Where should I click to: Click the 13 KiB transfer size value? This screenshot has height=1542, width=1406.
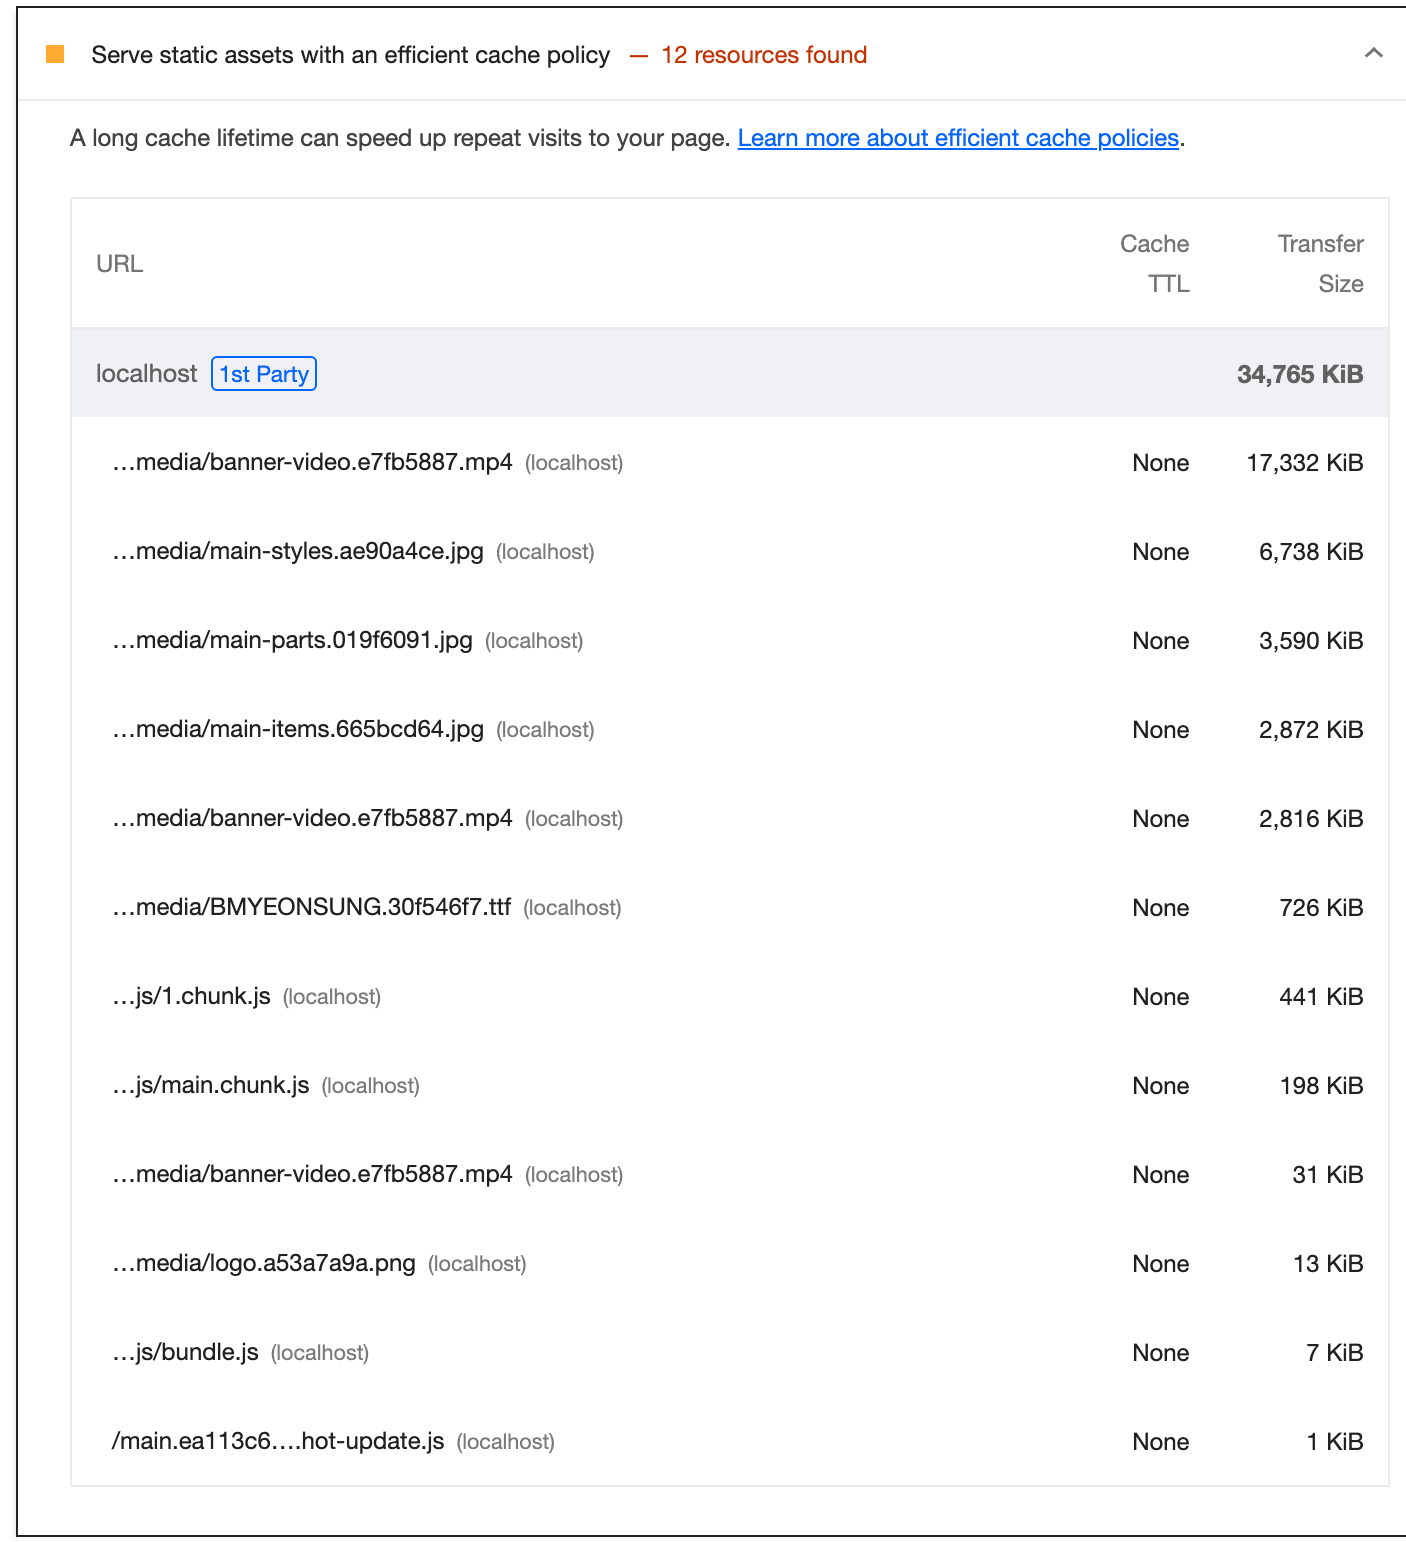pyautogui.click(x=1328, y=1263)
